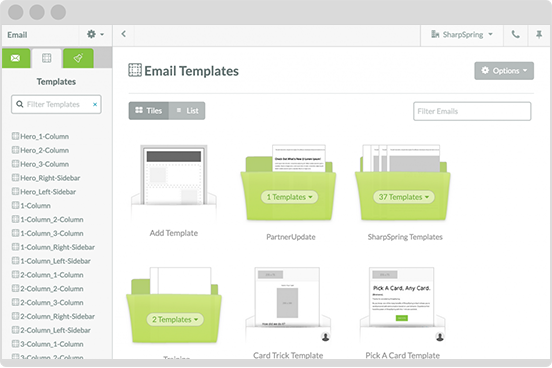Click the phone icon in top bar
Screen dimensions: 552x368
point(515,35)
